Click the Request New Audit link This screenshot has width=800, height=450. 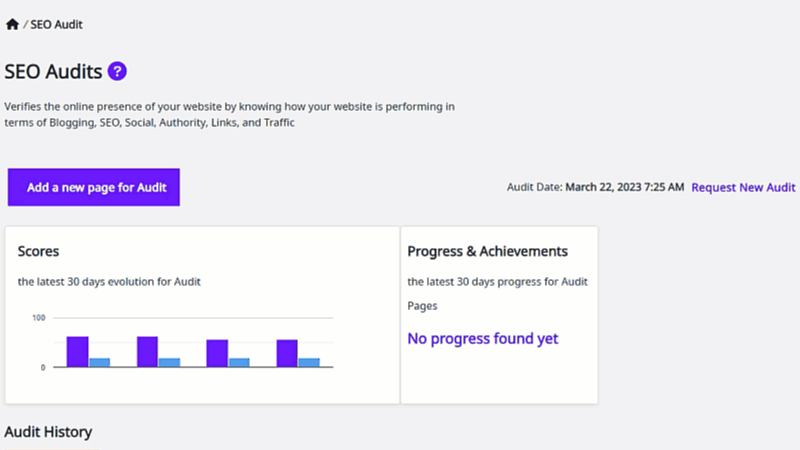tap(743, 187)
